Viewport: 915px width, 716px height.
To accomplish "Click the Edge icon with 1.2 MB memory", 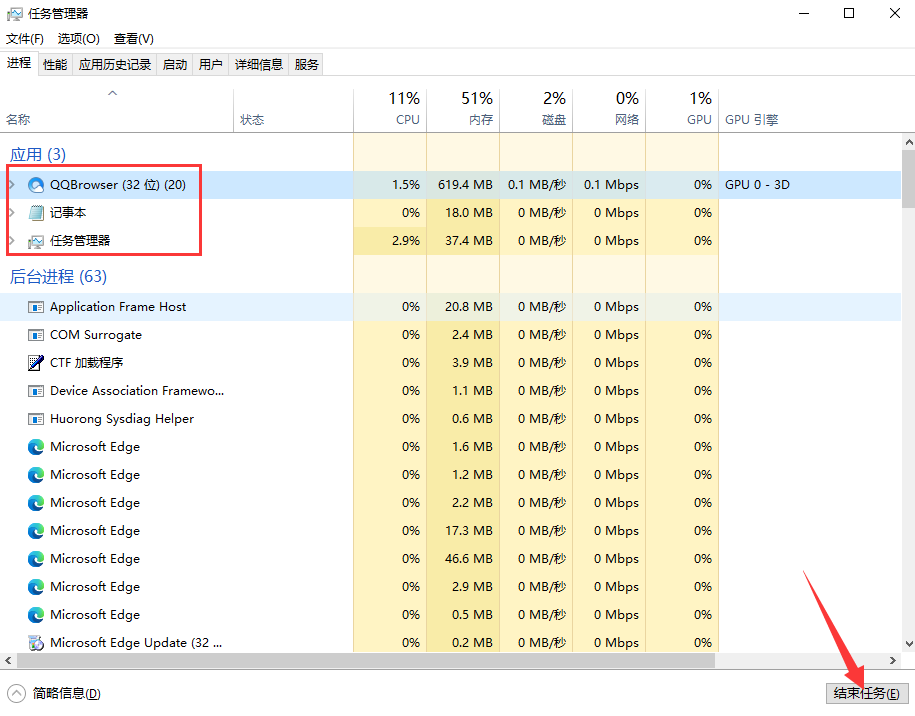I will click(x=36, y=475).
